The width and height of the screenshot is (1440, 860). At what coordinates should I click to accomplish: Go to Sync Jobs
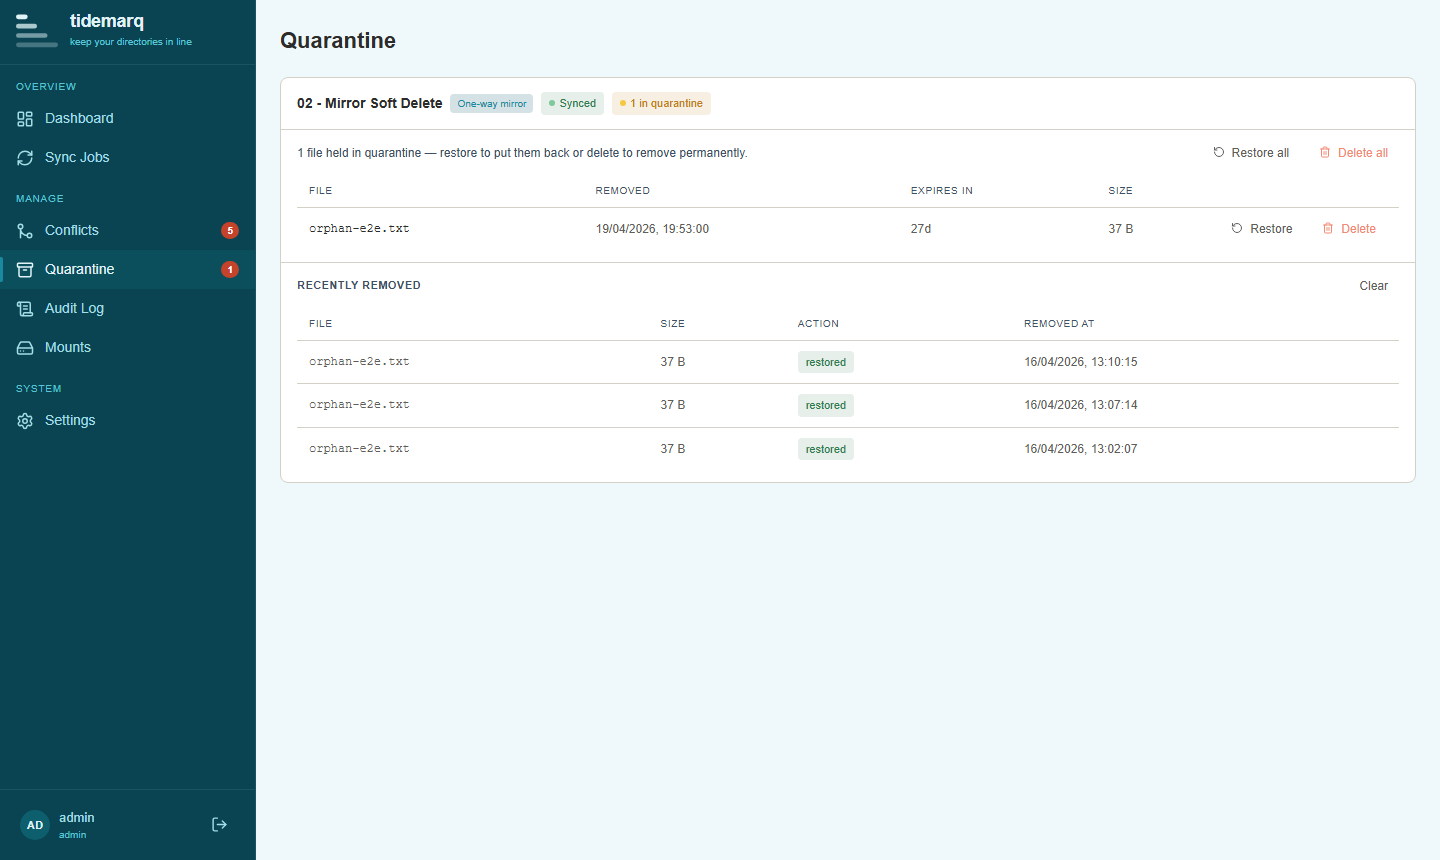(128, 158)
